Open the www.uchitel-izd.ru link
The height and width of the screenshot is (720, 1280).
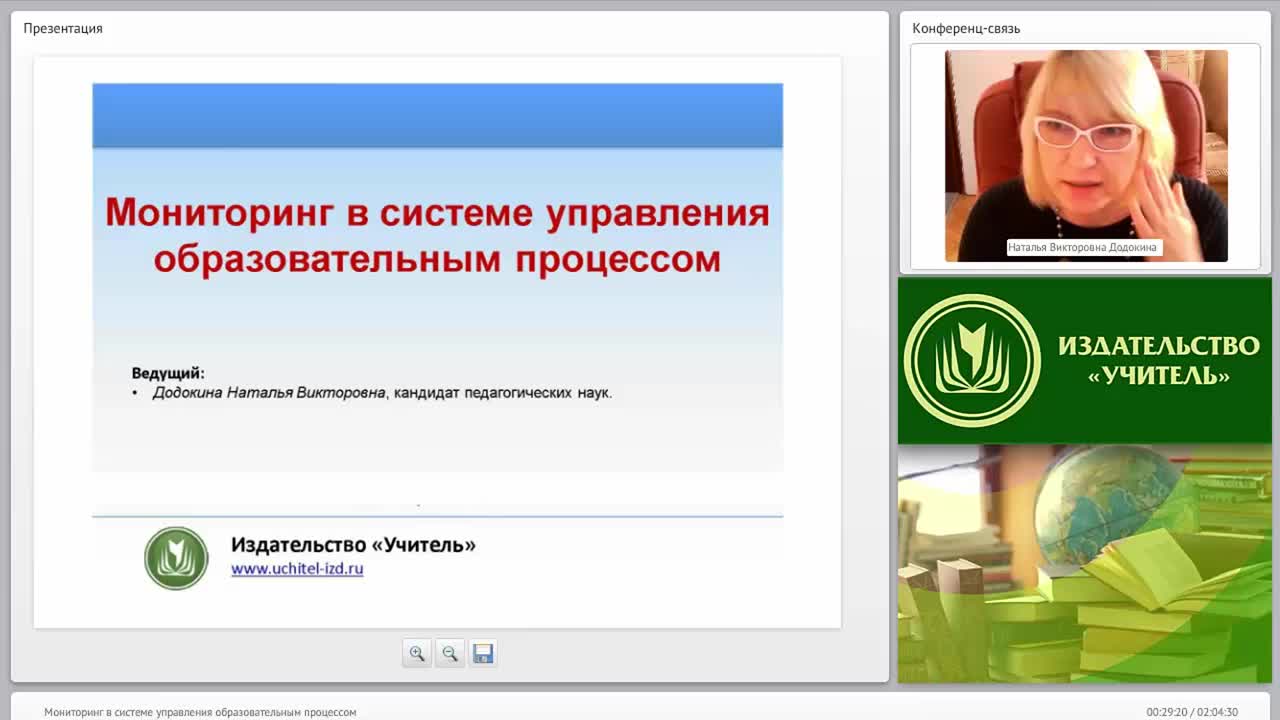pos(297,569)
